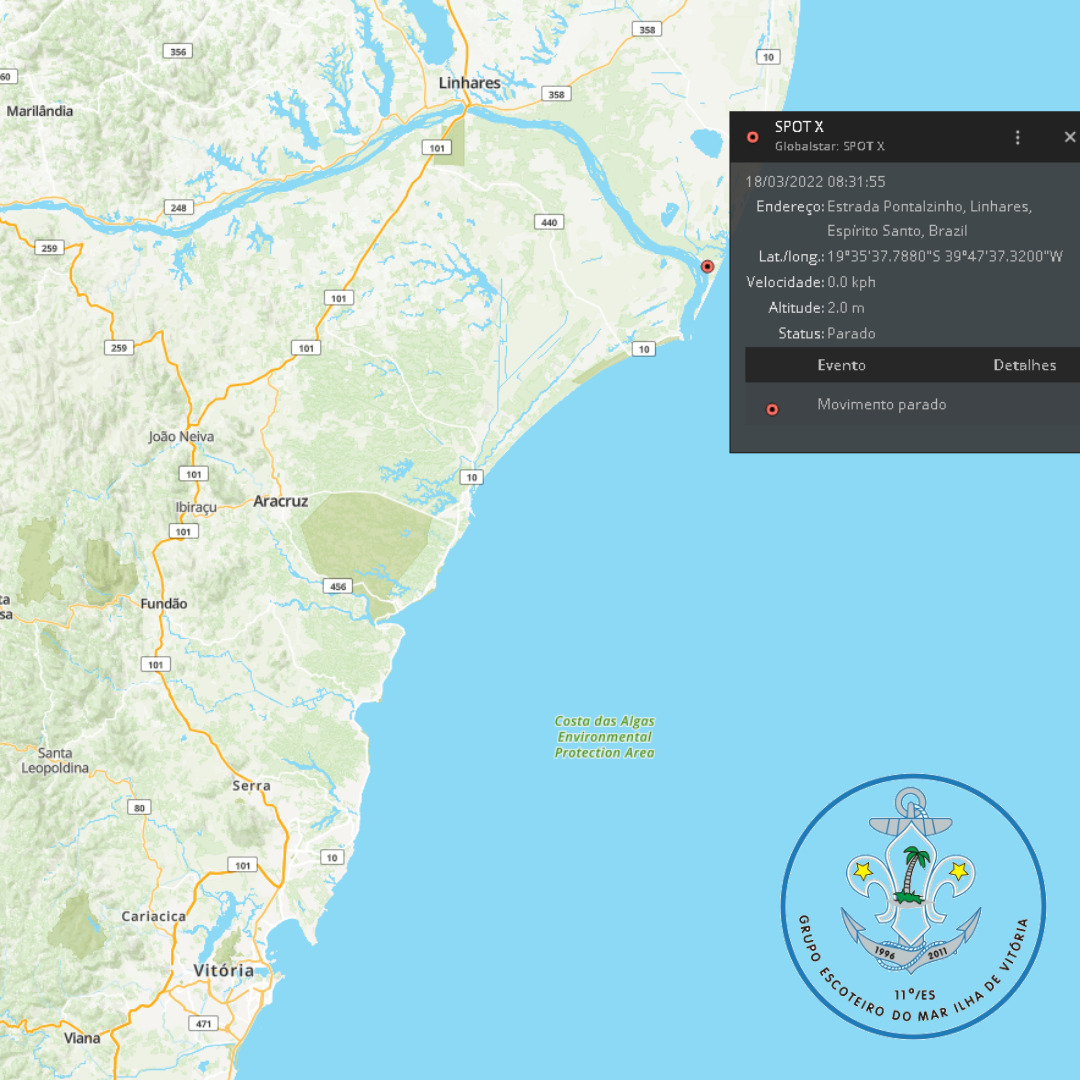Click the highway 80 road shield

(x=141, y=807)
